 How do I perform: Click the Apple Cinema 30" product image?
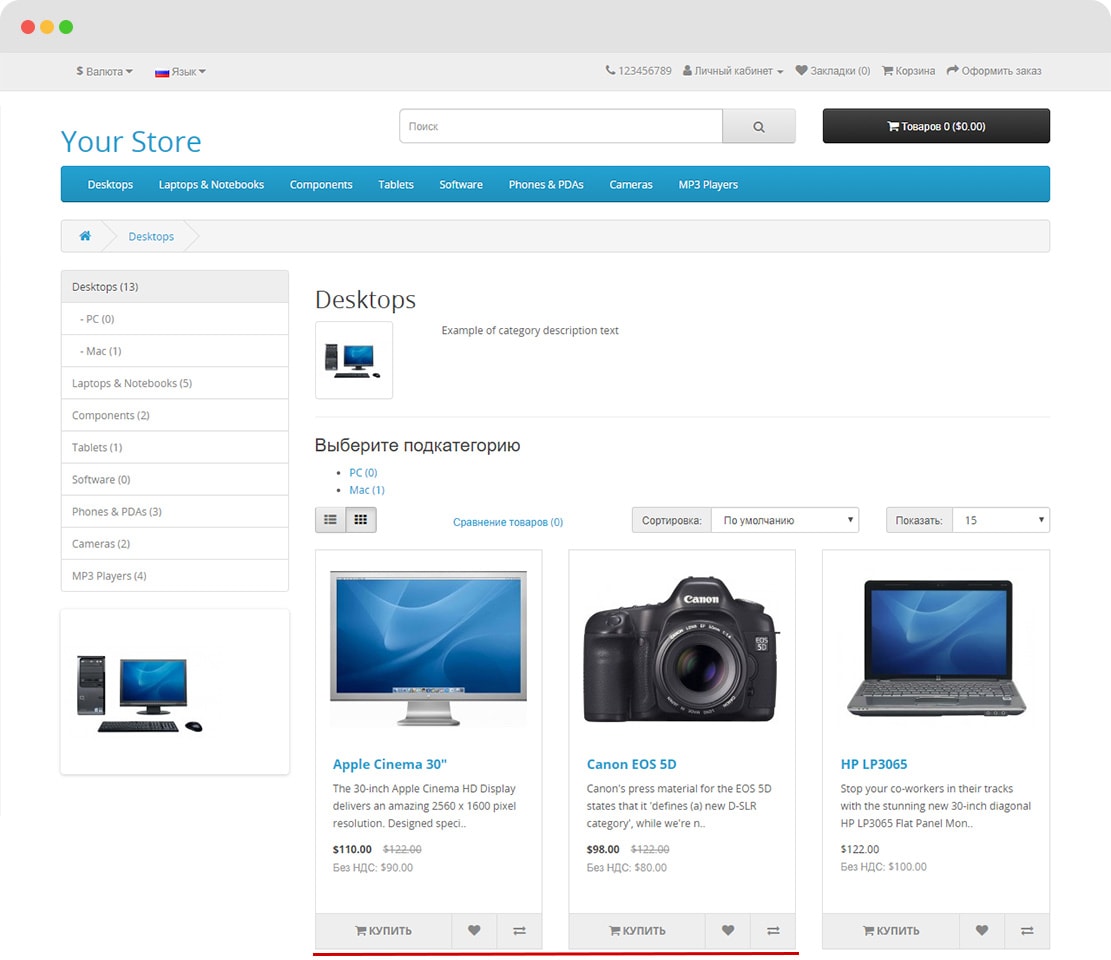[428, 648]
